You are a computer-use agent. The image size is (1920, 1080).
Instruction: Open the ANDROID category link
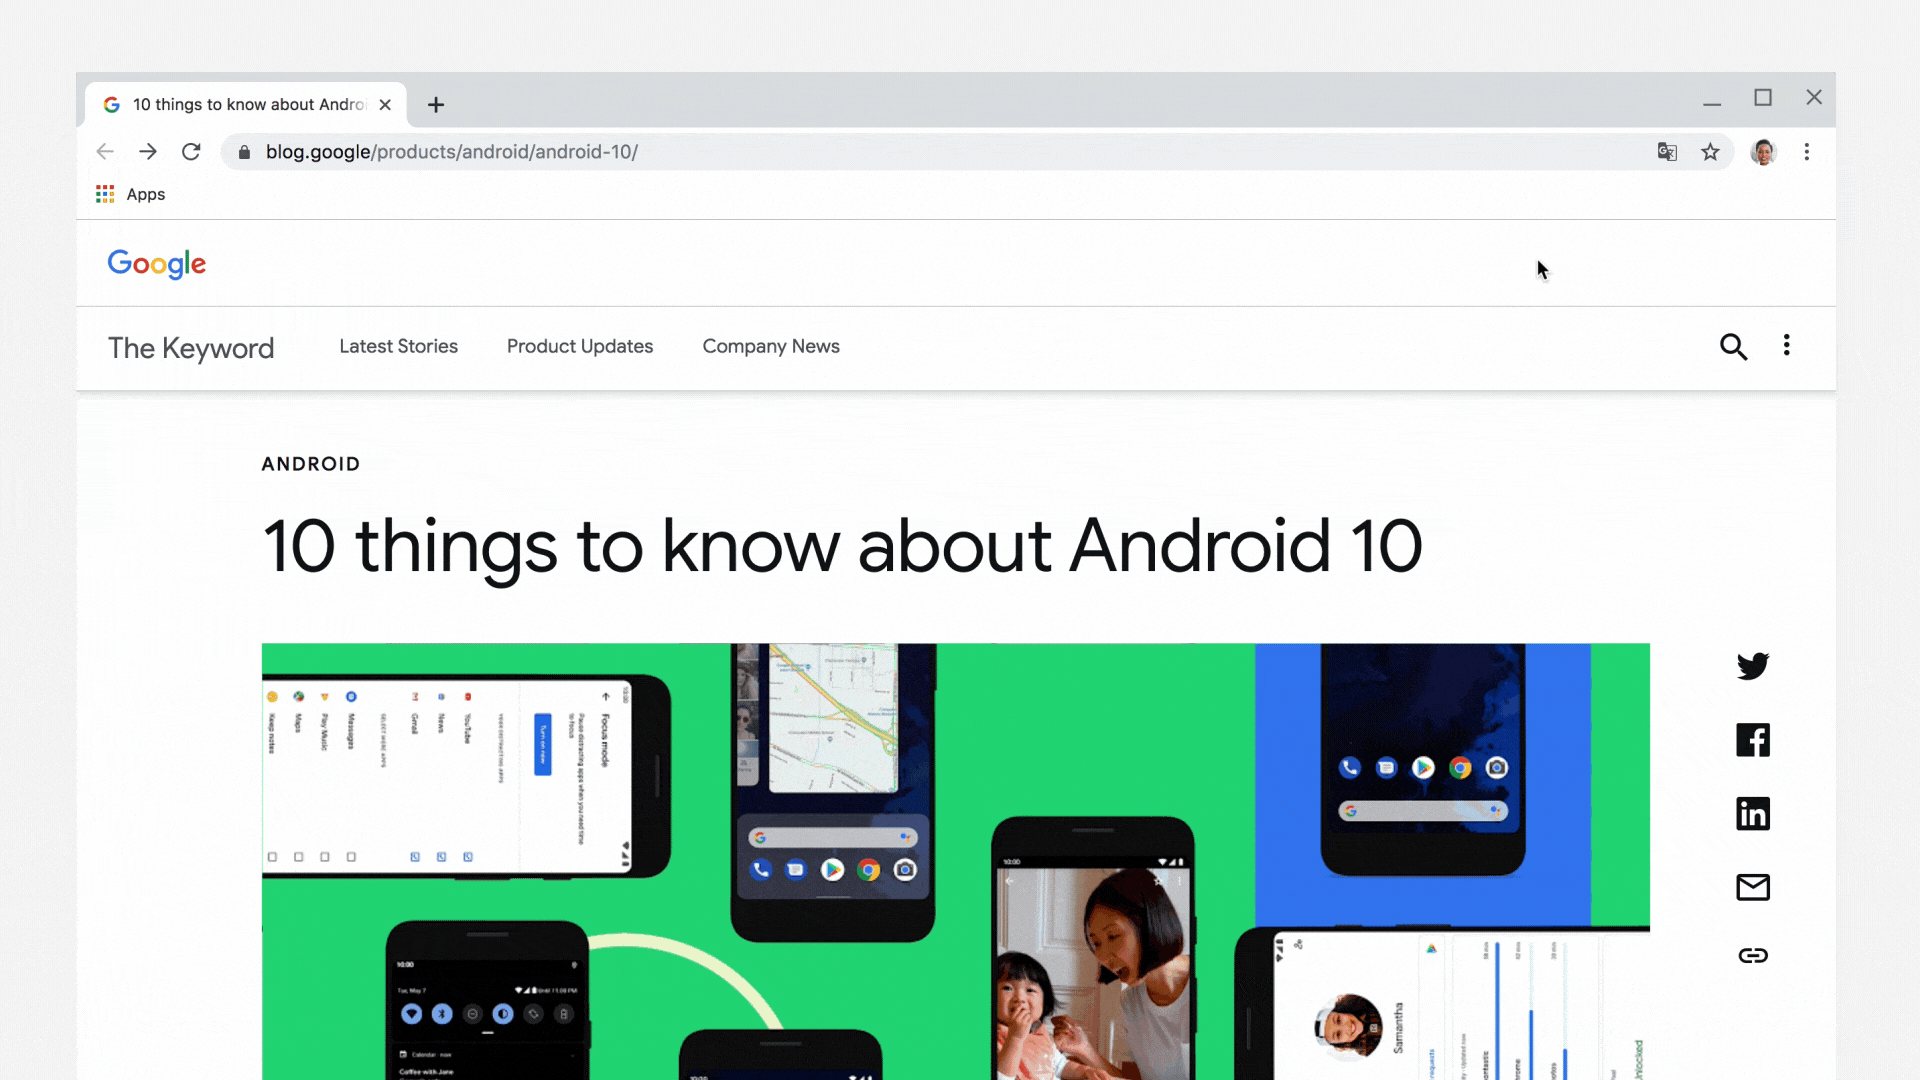coord(310,464)
